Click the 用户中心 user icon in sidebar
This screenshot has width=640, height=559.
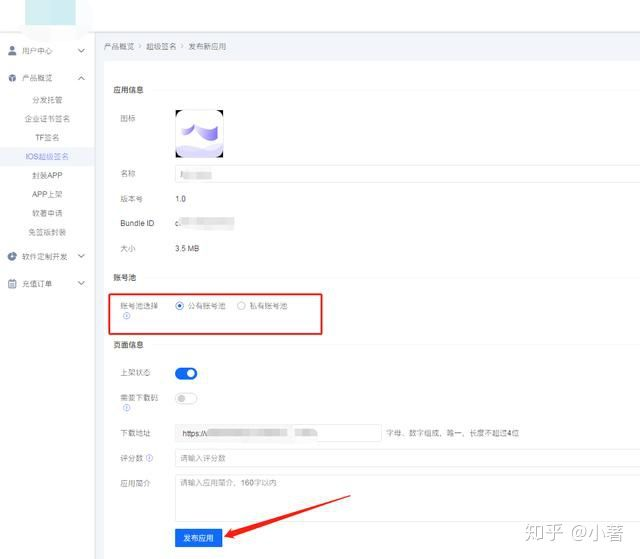[12, 51]
